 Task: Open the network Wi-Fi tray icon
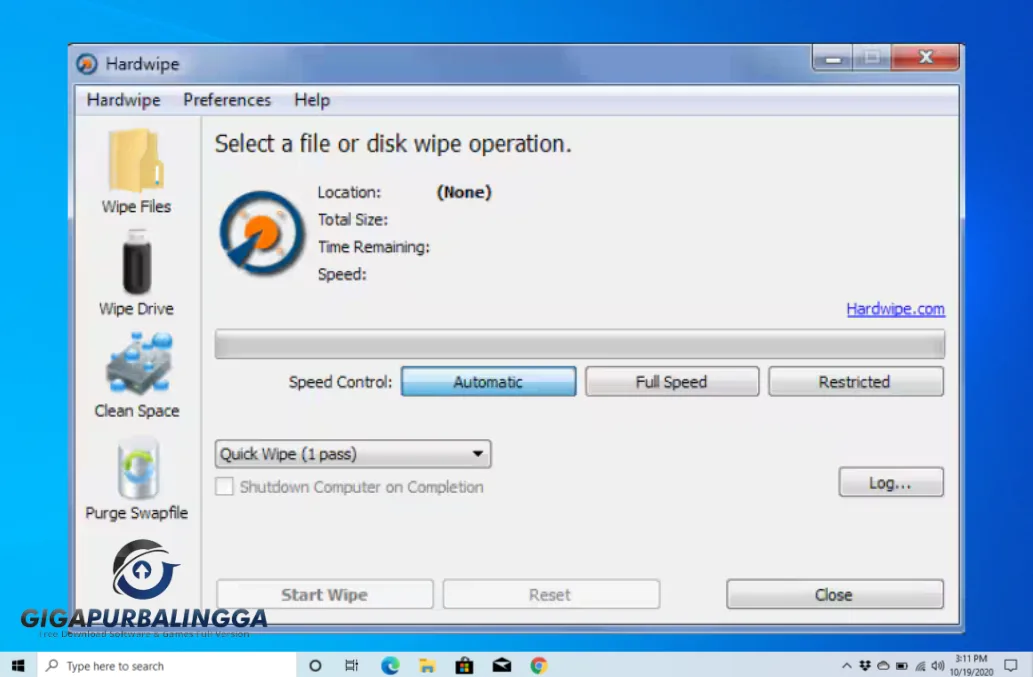(920, 666)
